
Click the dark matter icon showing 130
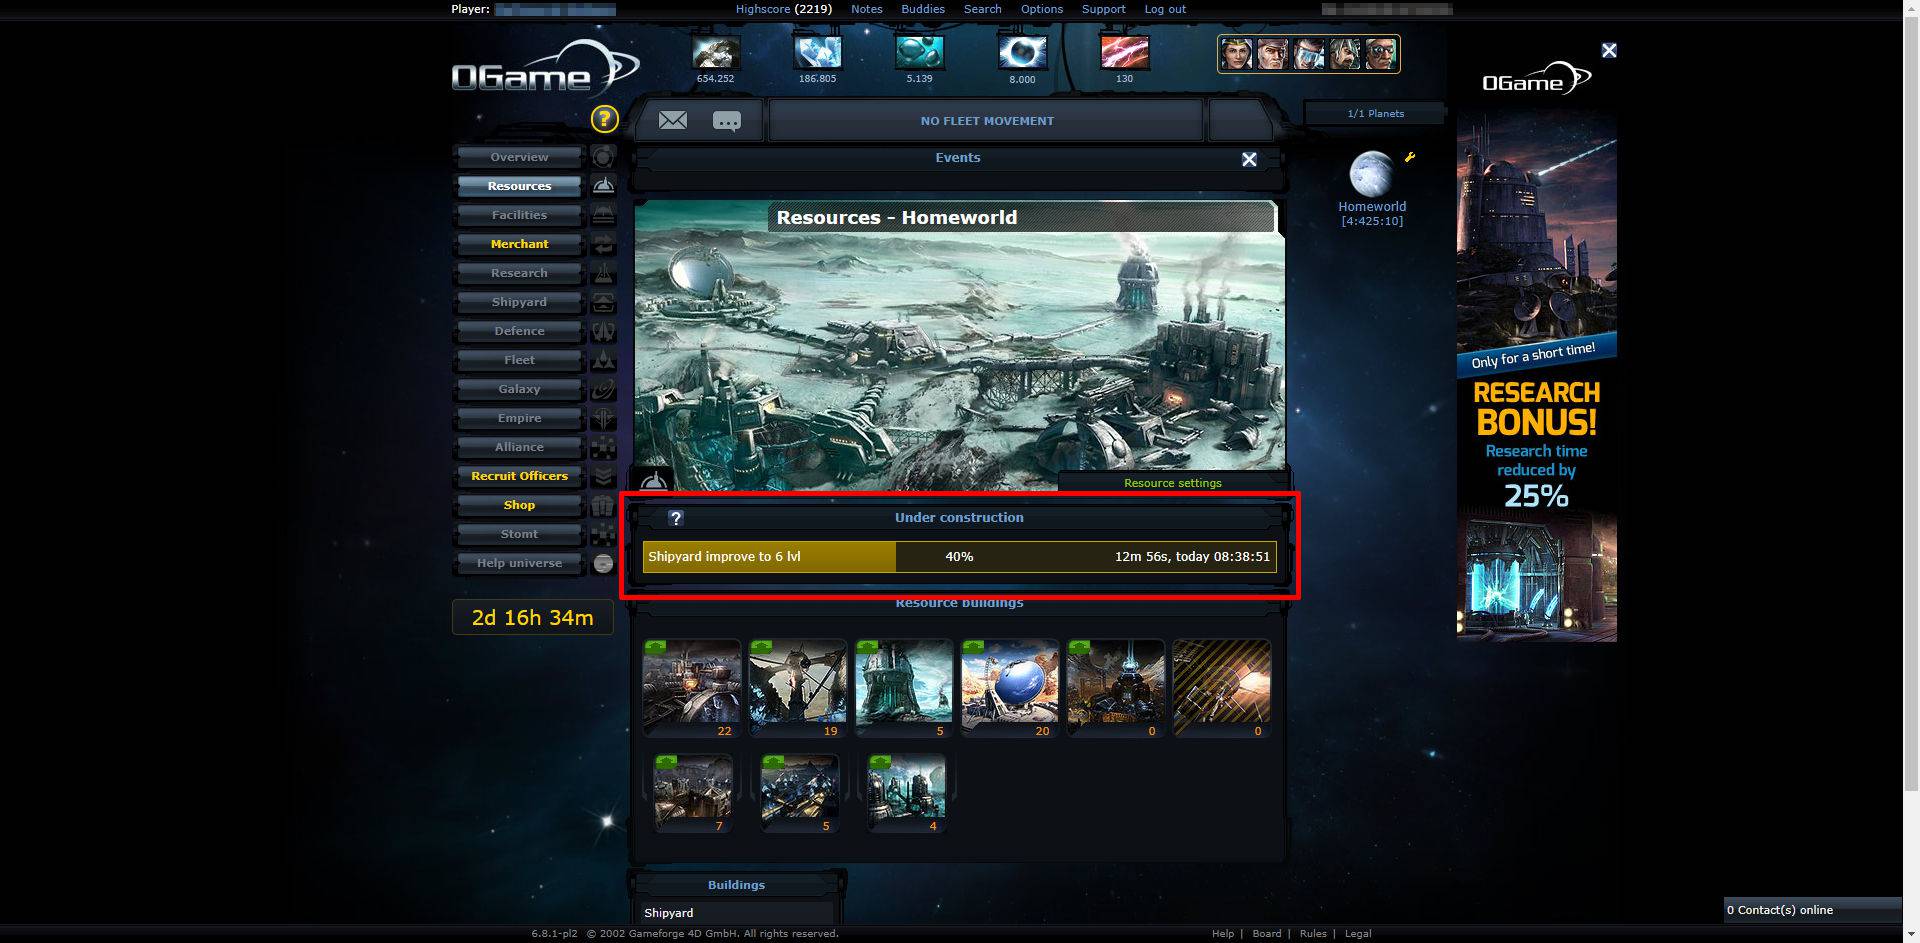point(1124,52)
